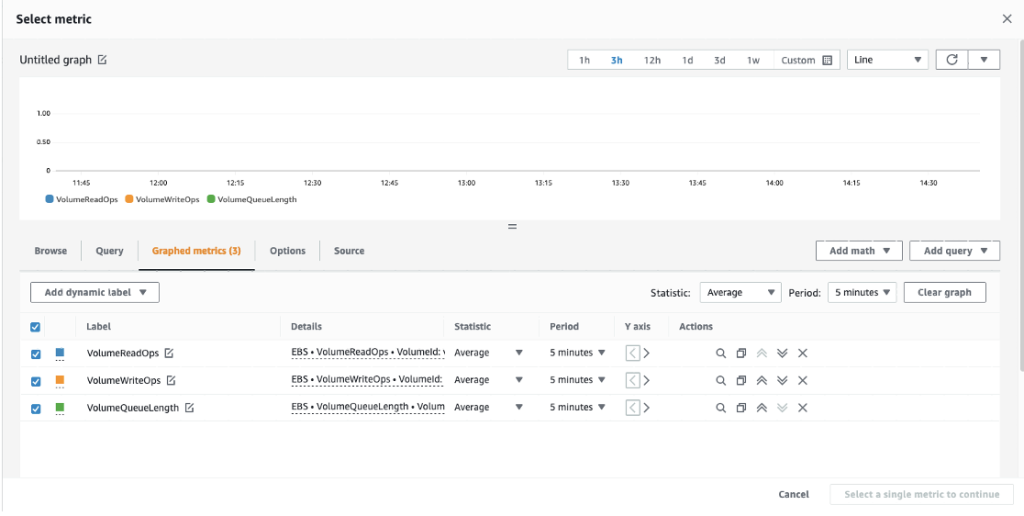Viewport: 1024px width, 516px height.
Task: Close the Select metric dialog
Action: 1007,19
